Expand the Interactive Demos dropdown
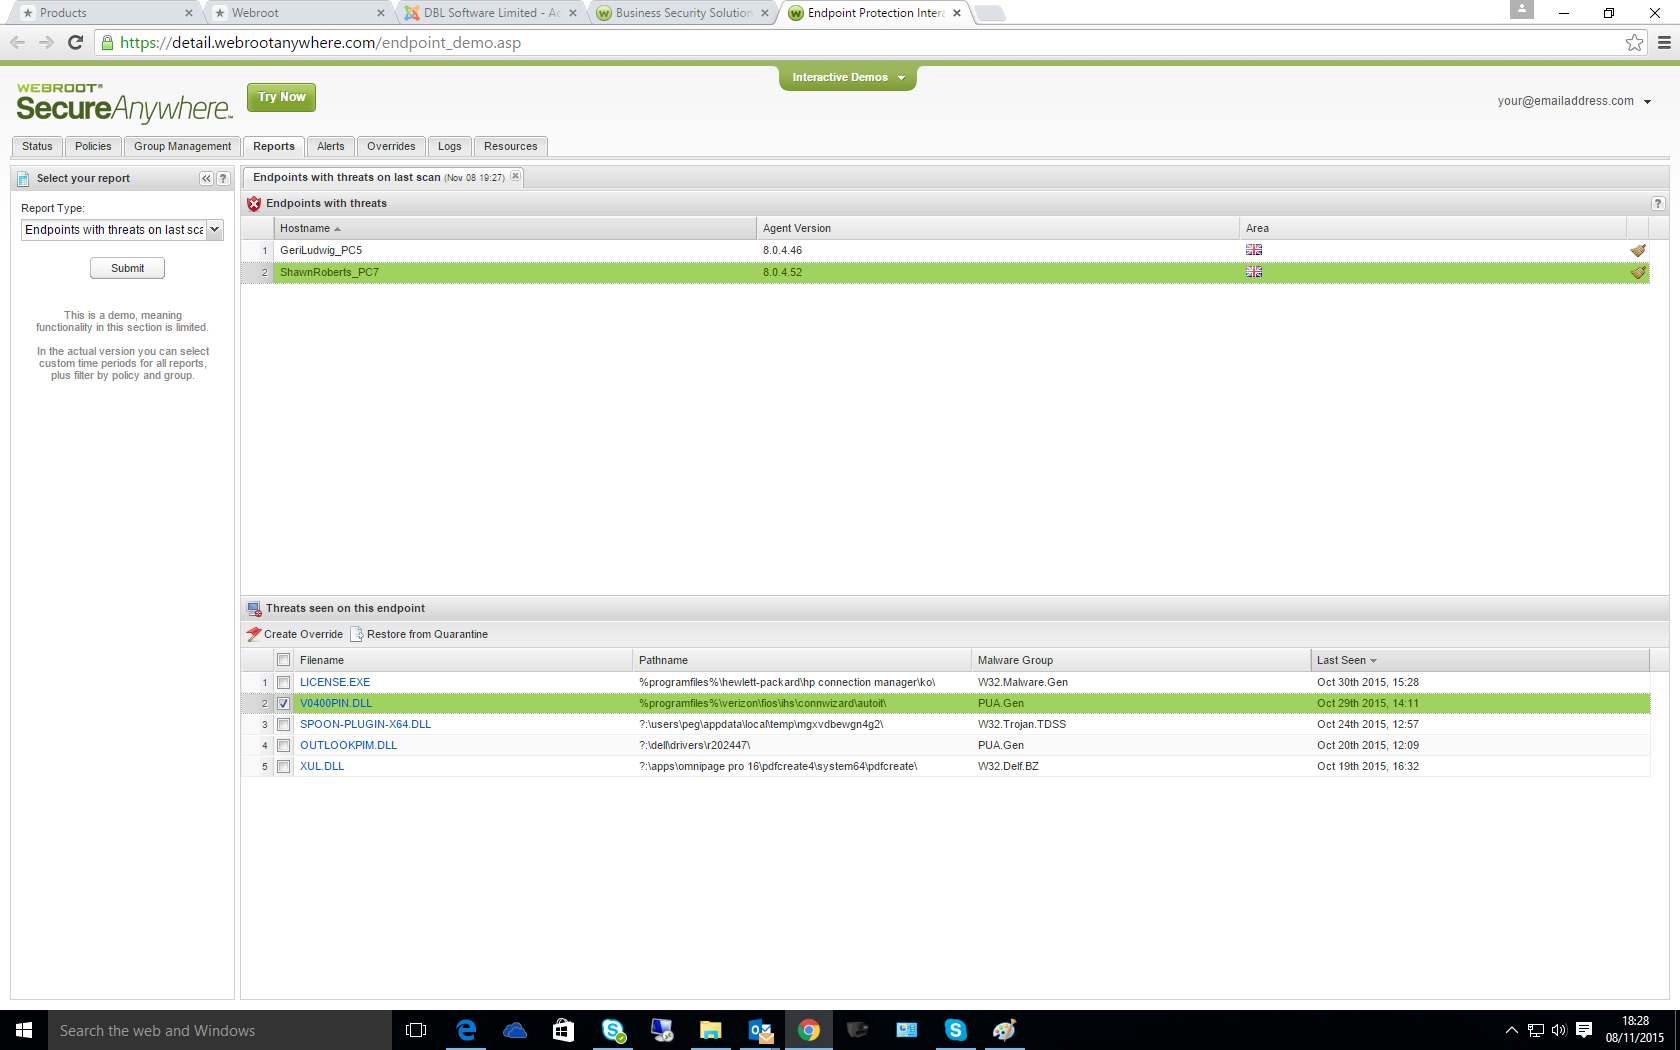 848,77
